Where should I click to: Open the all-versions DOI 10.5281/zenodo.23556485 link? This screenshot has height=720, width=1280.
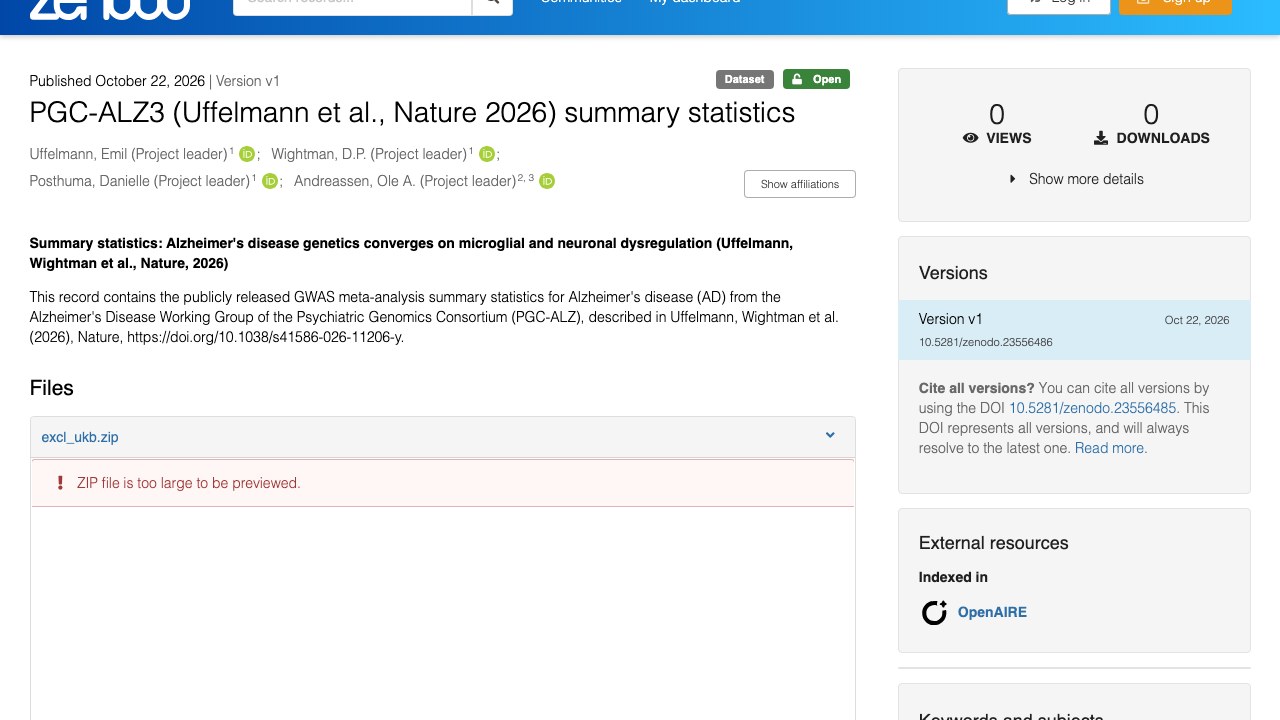click(1092, 408)
